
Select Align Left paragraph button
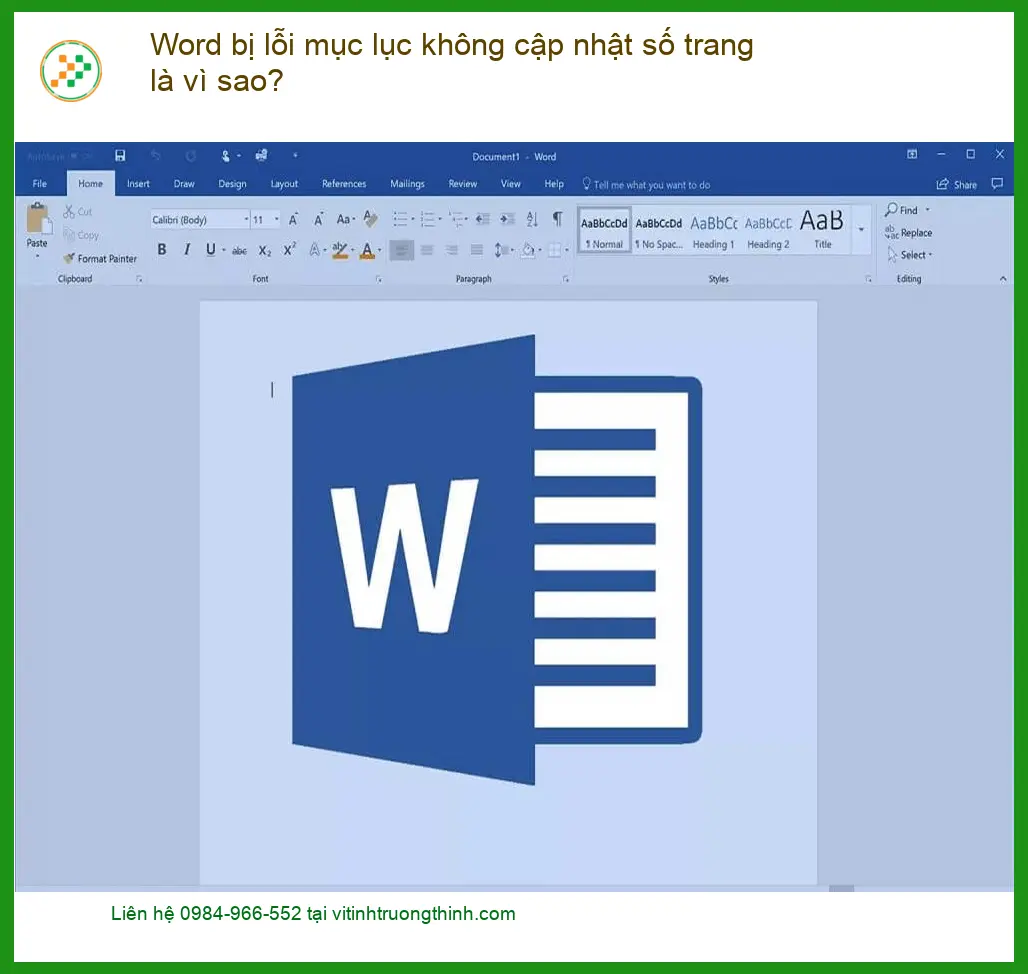point(401,250)
